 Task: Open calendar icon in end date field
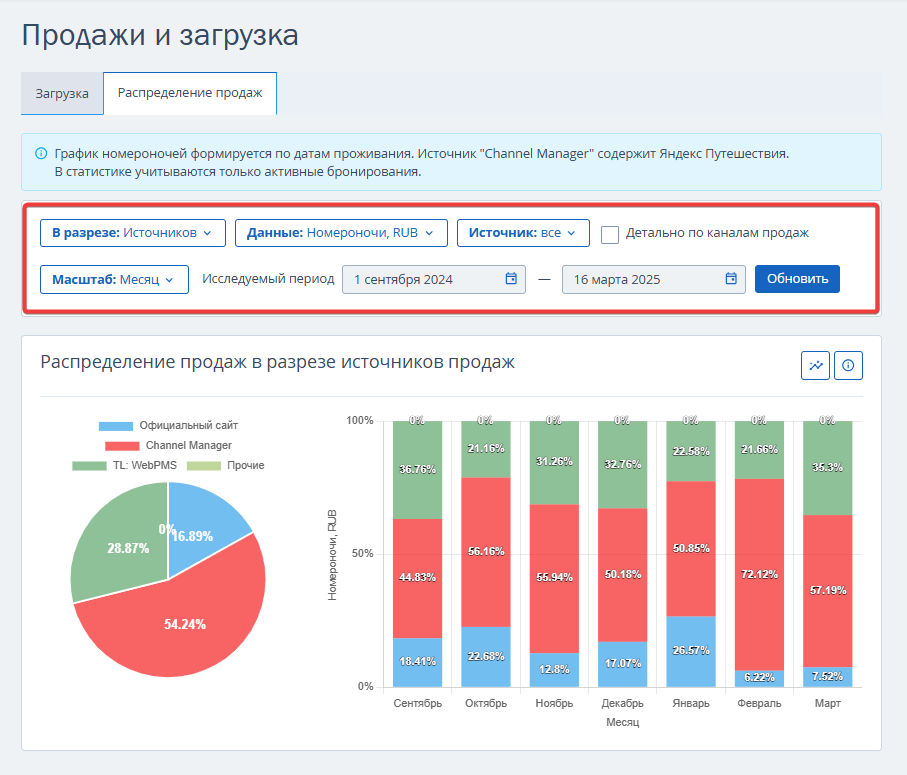coord(731,279)
